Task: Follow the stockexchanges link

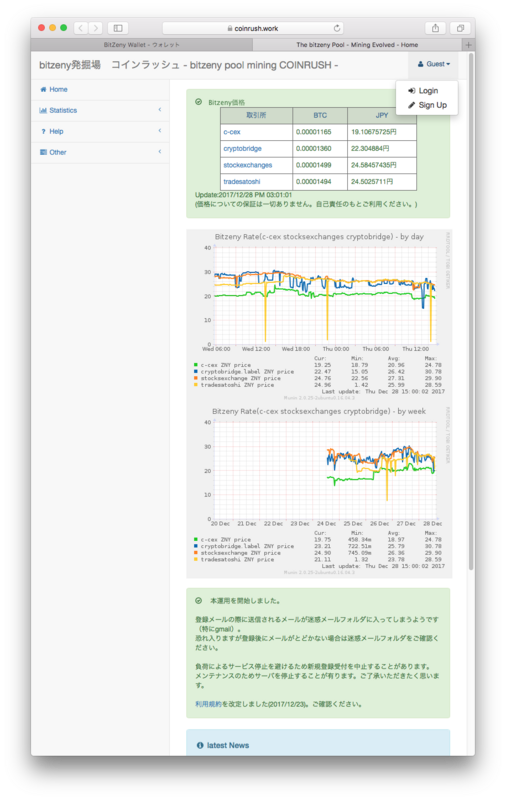Action: [x=247, y=165]
